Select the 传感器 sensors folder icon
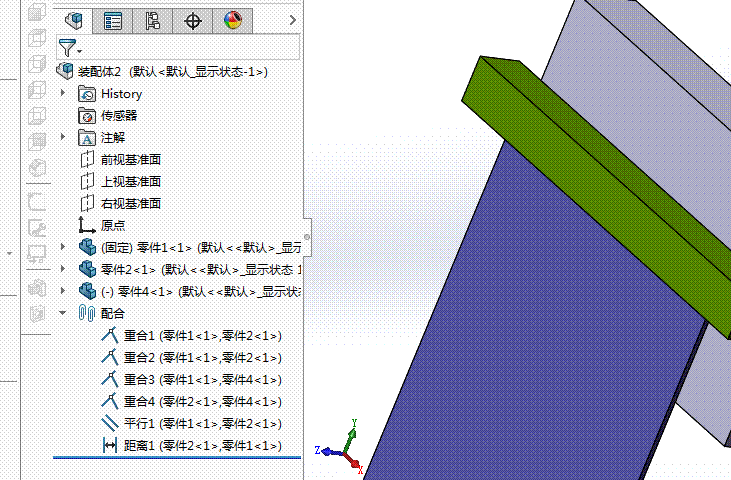This screenshot has width=731, height=480. [87, 115]
